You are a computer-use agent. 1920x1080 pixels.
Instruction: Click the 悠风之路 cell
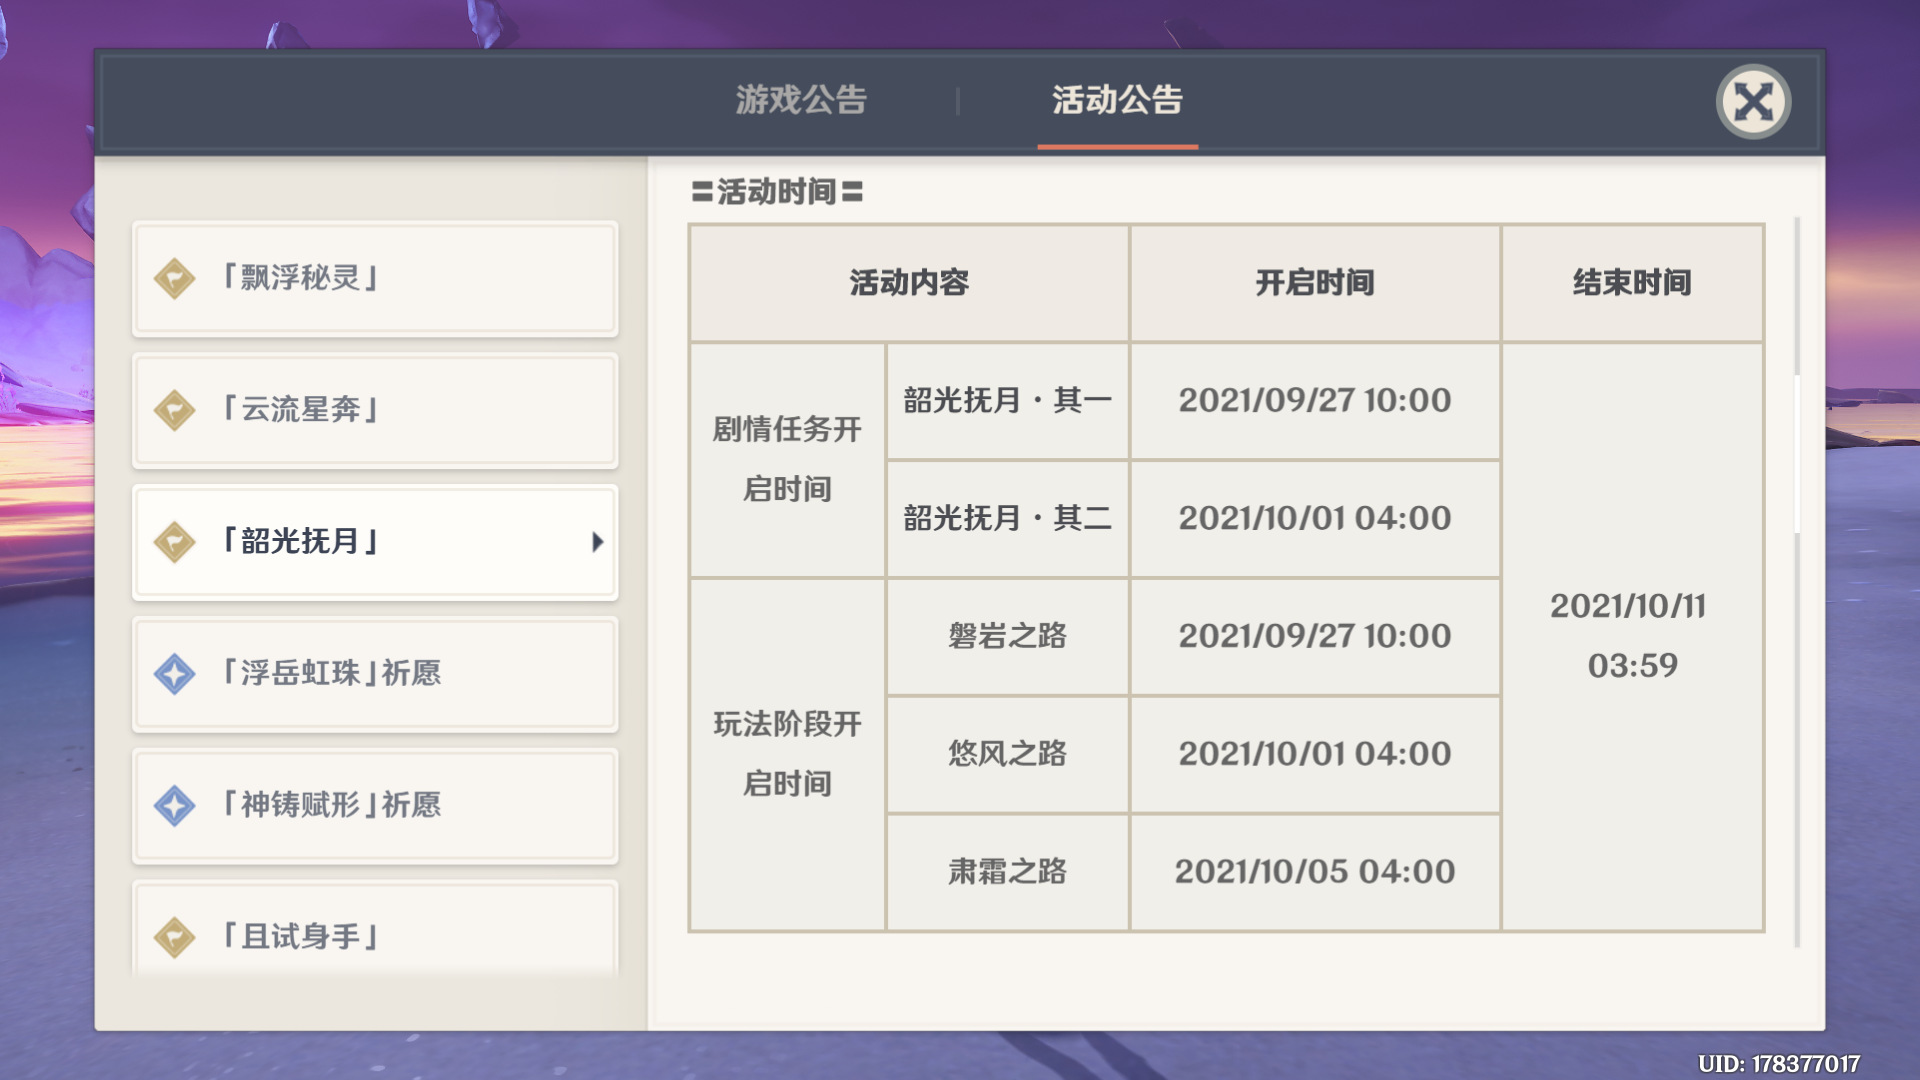tap(1007, 754)
